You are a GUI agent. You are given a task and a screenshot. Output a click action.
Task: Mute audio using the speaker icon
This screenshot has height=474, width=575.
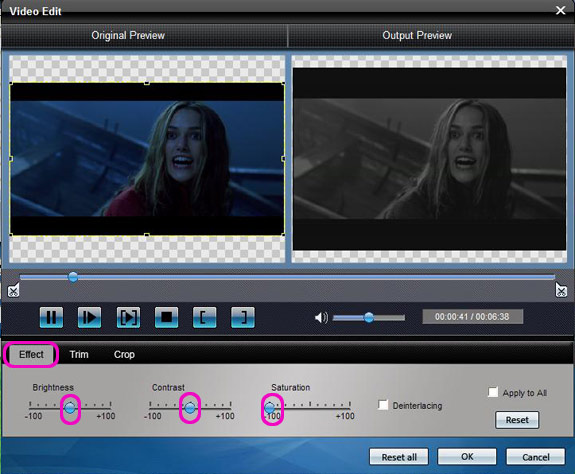pos(321,317)
